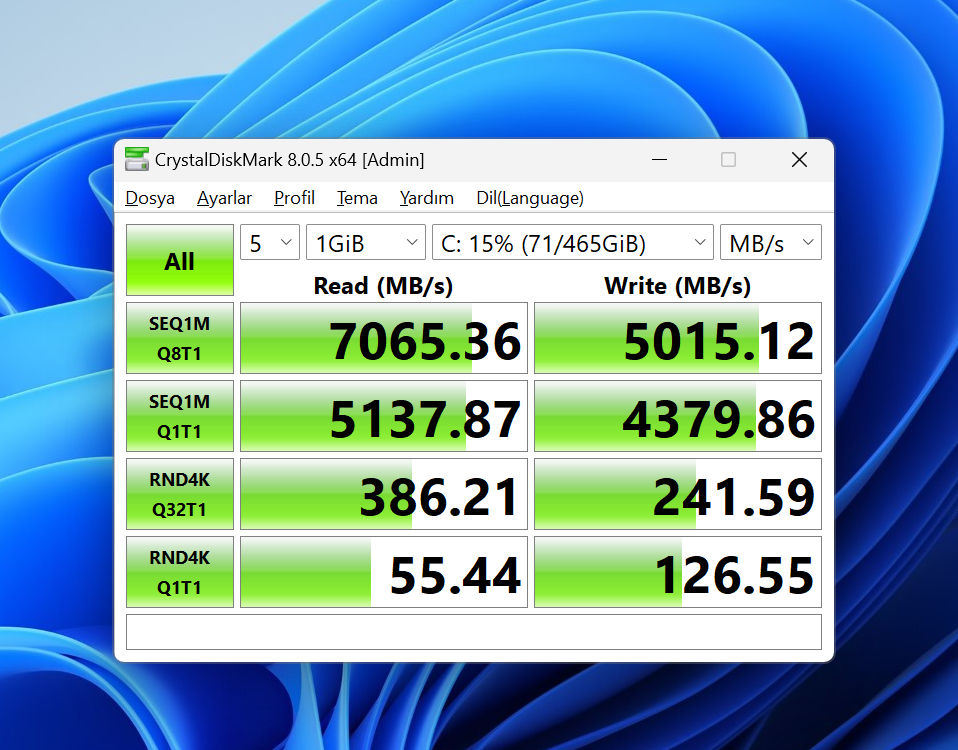Select the 5137.87 read result
The height and width of the screenshot is (750, 958).
tap(384, 416)
